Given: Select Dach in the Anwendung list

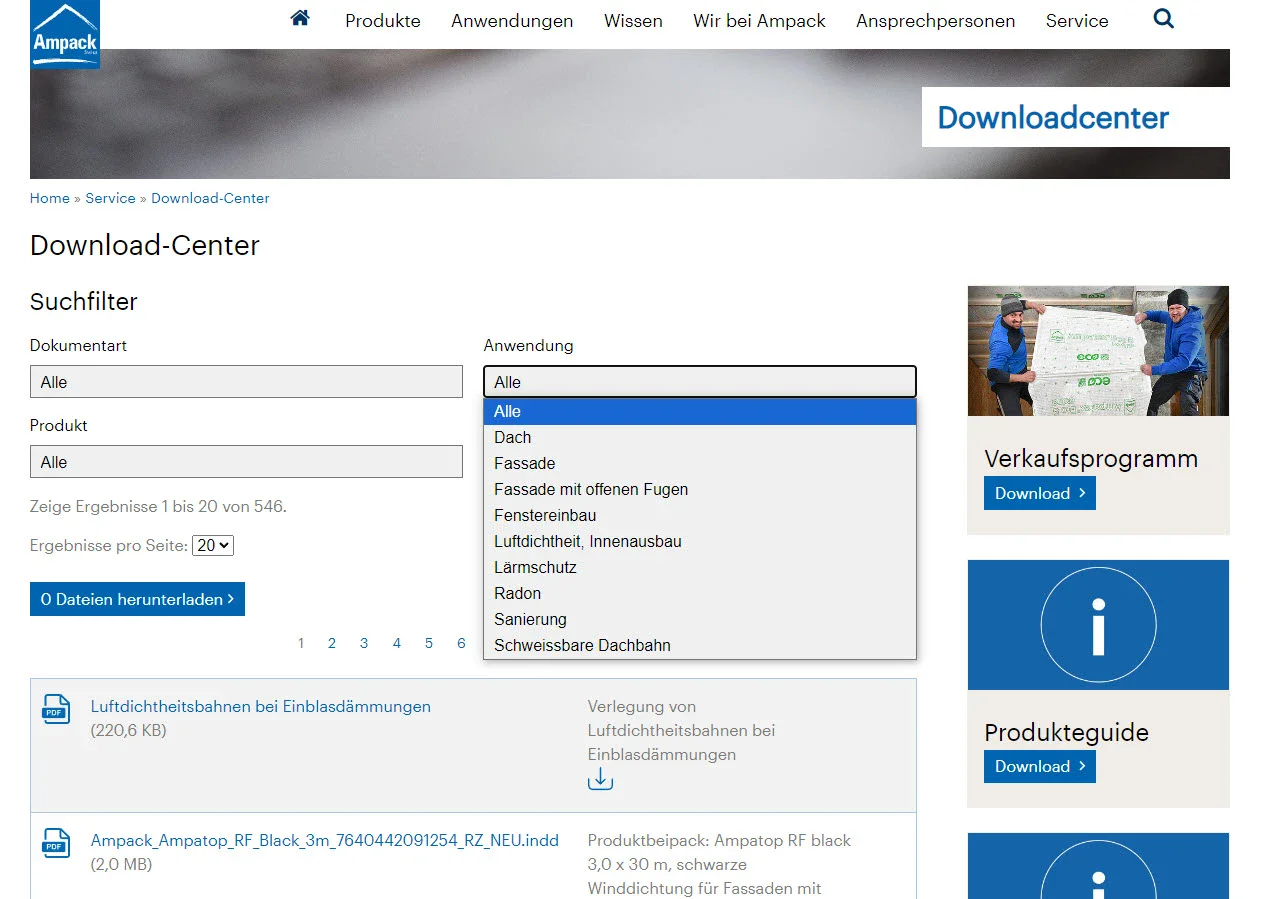Looking at the screenshot, I should [700, 437].
